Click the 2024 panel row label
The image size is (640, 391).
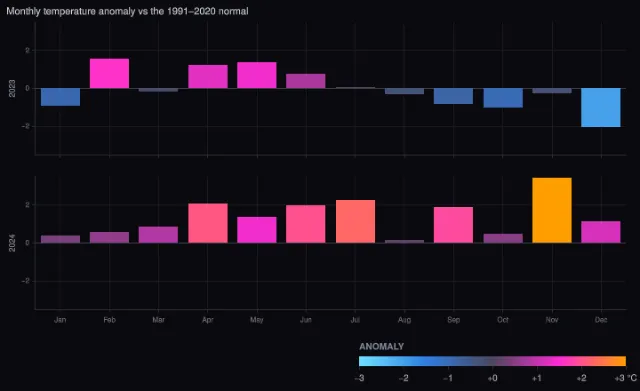pyautogui.click(x=12, y=243)
